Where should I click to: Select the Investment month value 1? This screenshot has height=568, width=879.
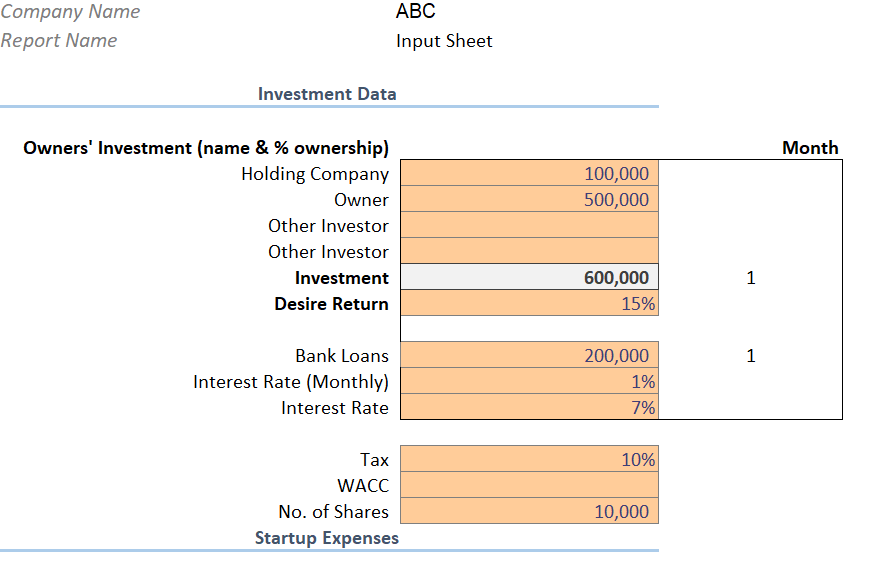[751, 278]
